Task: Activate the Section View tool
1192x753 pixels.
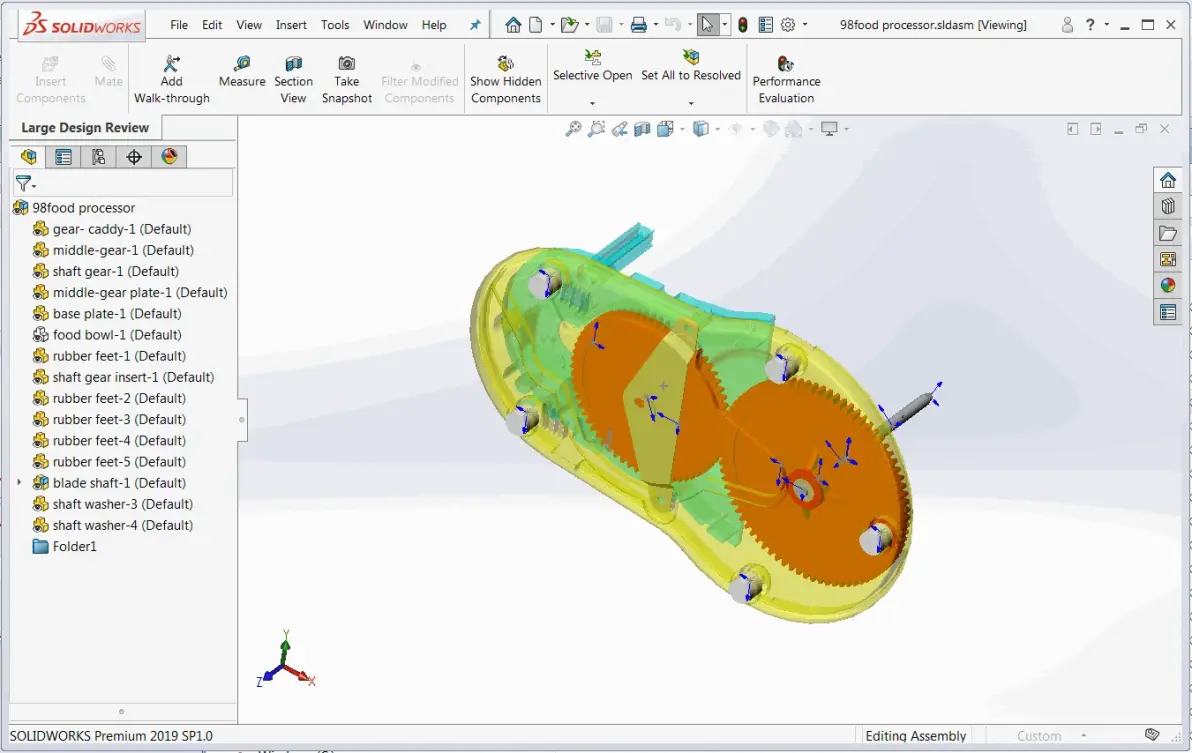Action: [x=293, y=80]
